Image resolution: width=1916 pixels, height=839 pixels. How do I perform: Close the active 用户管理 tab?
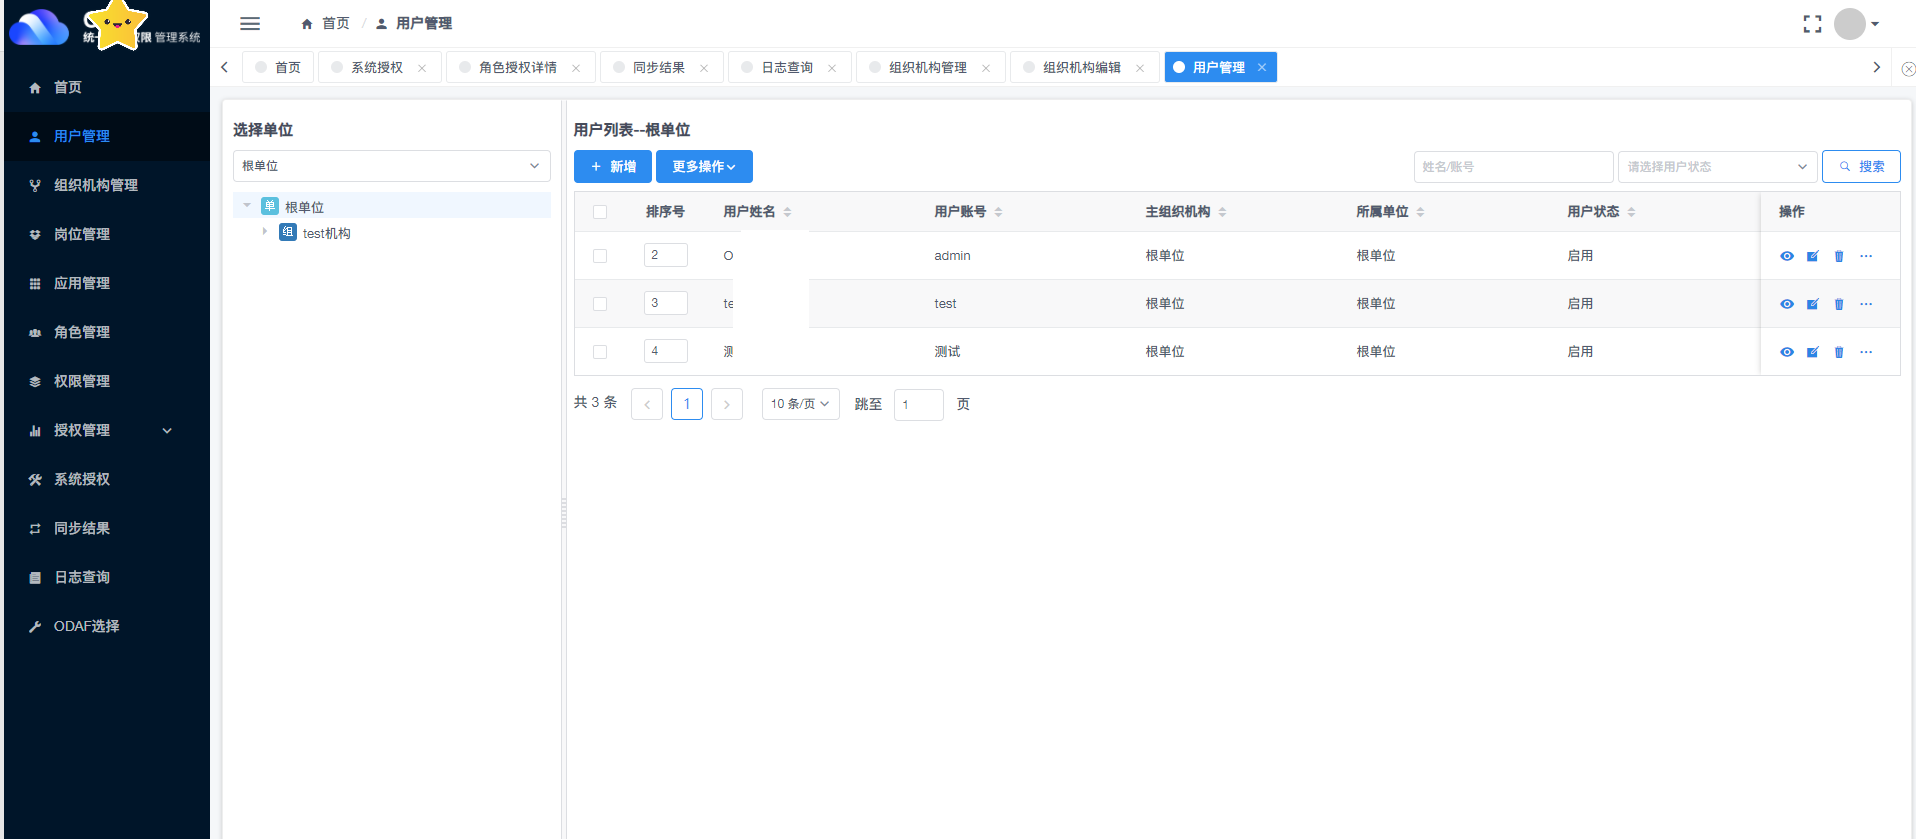(1262, 67)
